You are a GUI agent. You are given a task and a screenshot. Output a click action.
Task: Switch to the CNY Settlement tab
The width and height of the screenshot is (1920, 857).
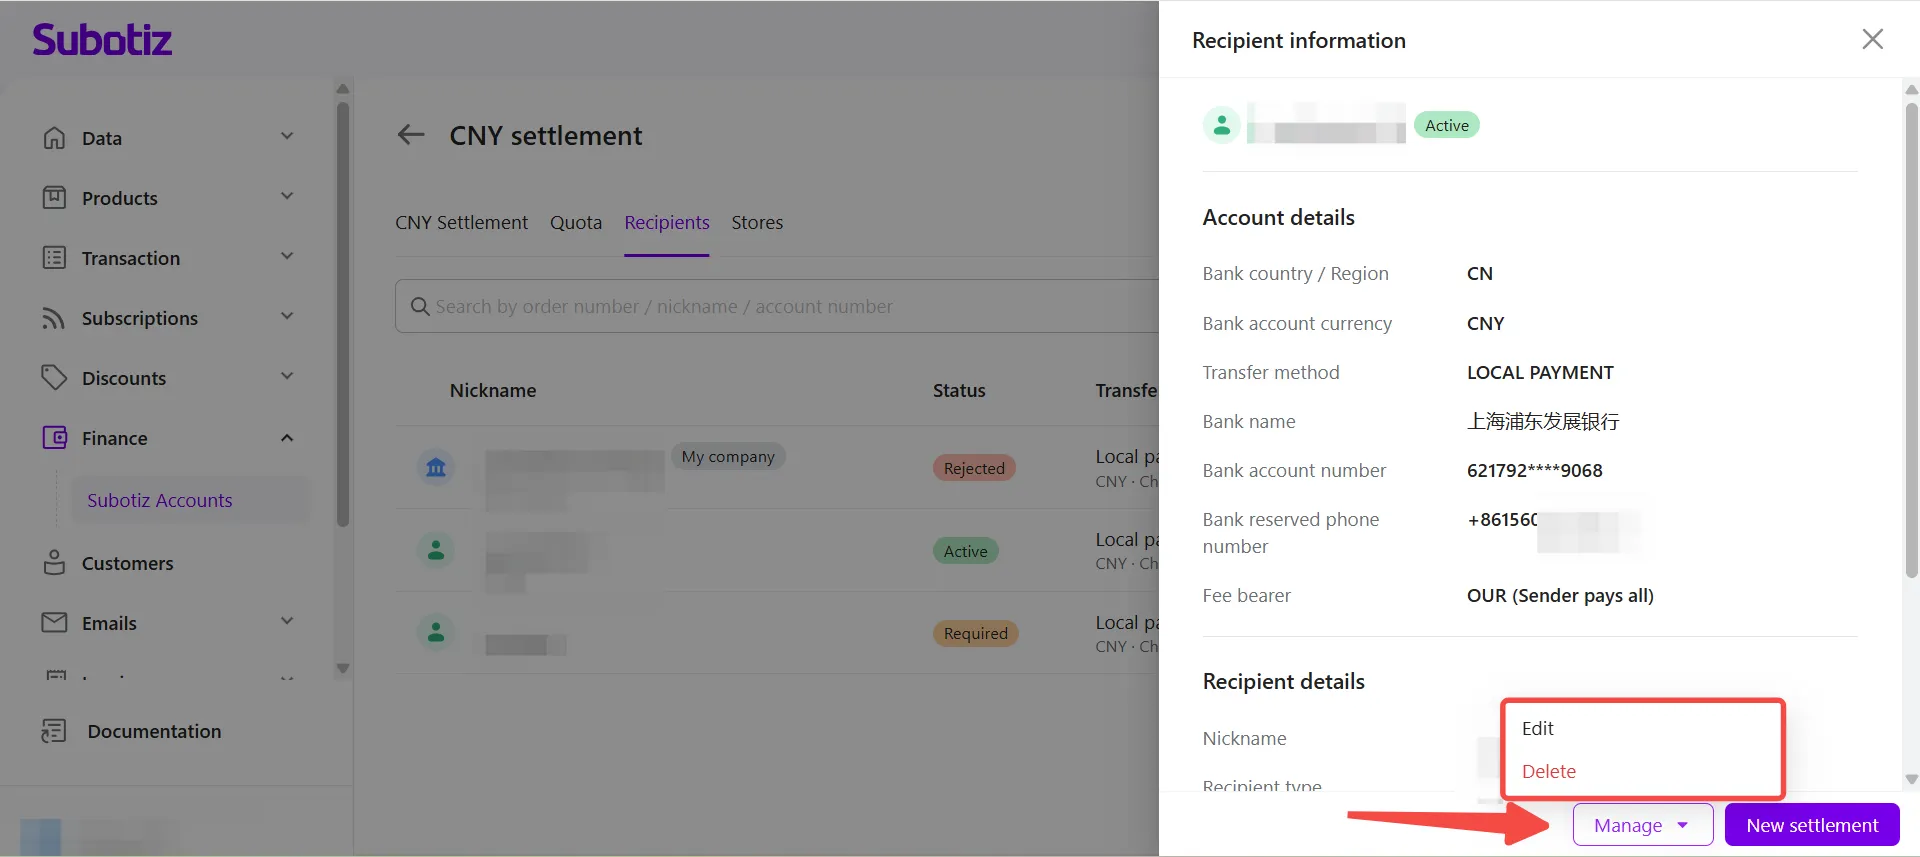tap(461, 222)
